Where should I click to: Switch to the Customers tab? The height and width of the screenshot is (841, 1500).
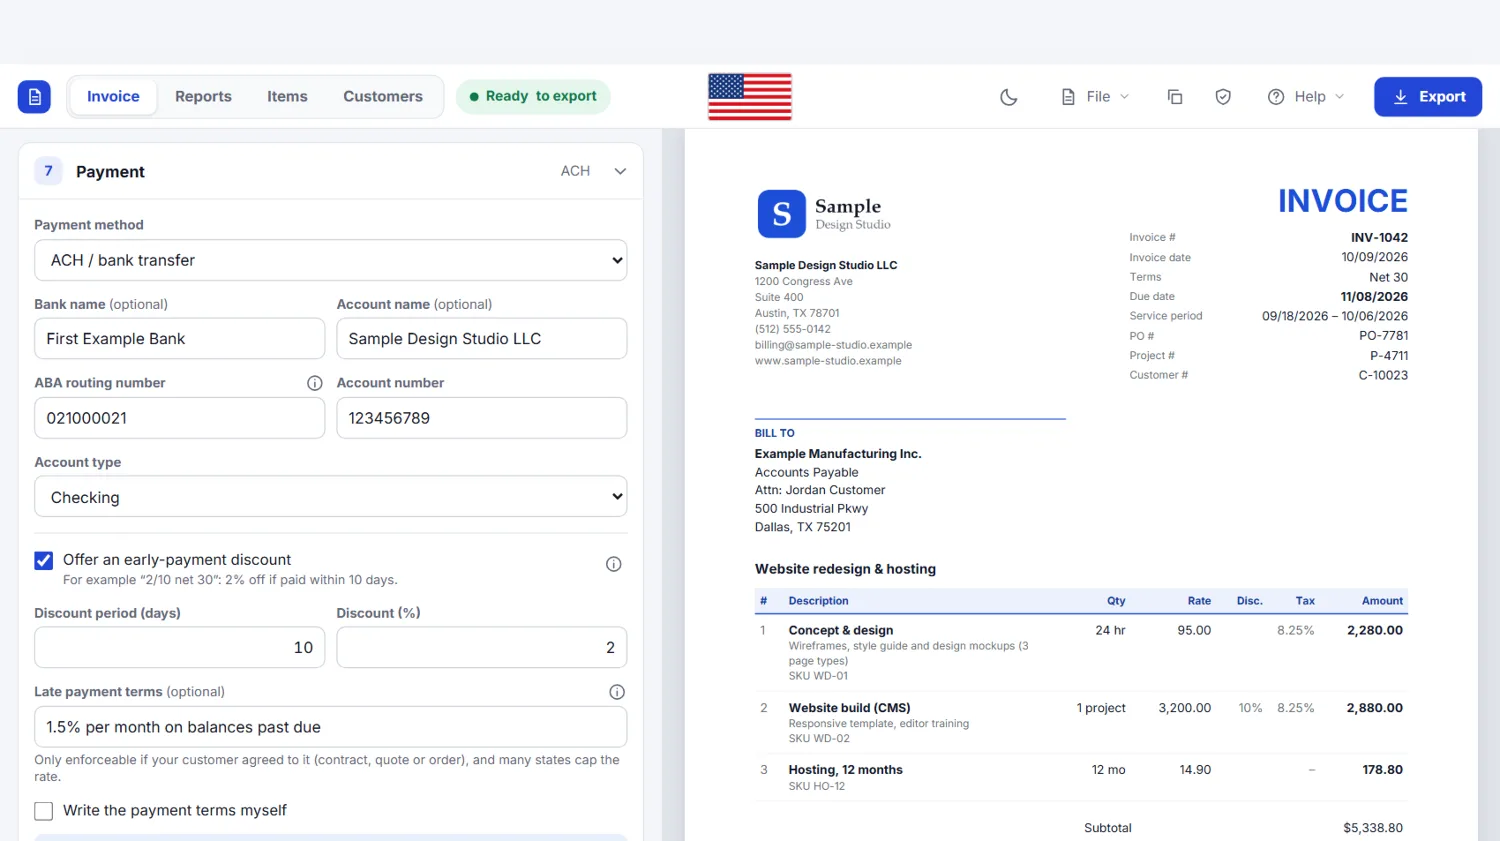383,97
